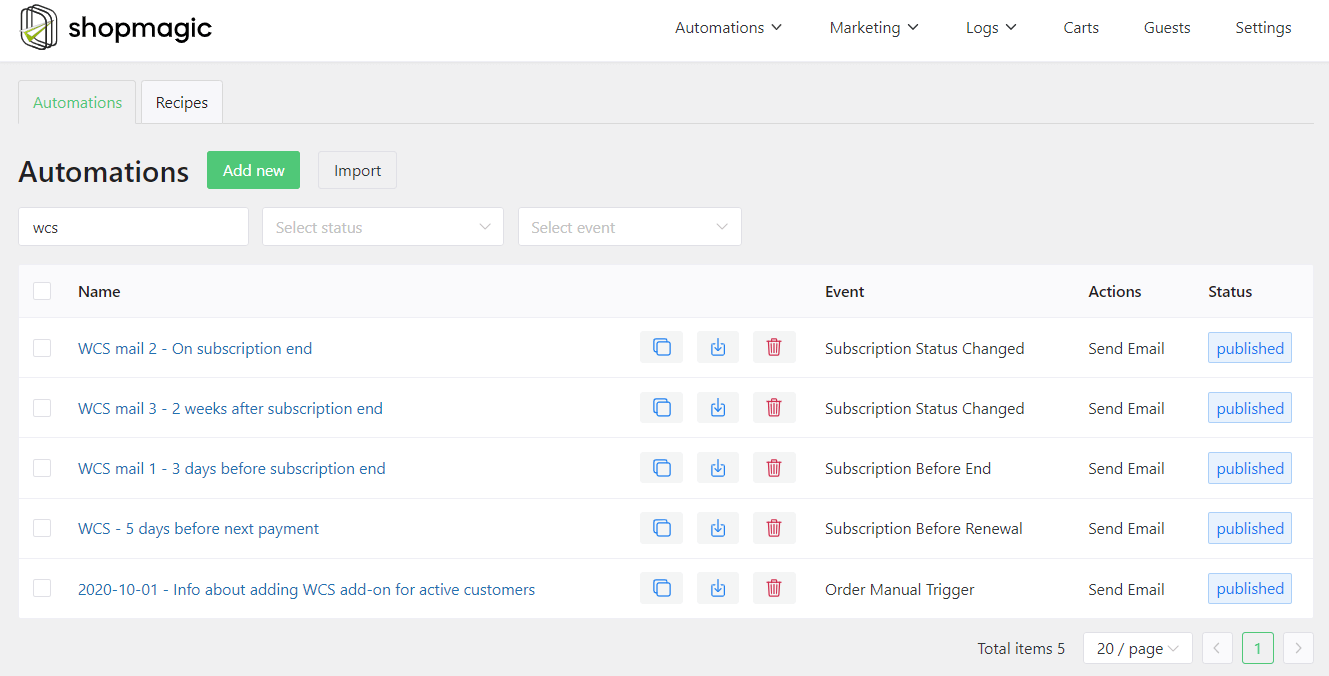Open the Carts page
1329x676 pixels.
1081,28
